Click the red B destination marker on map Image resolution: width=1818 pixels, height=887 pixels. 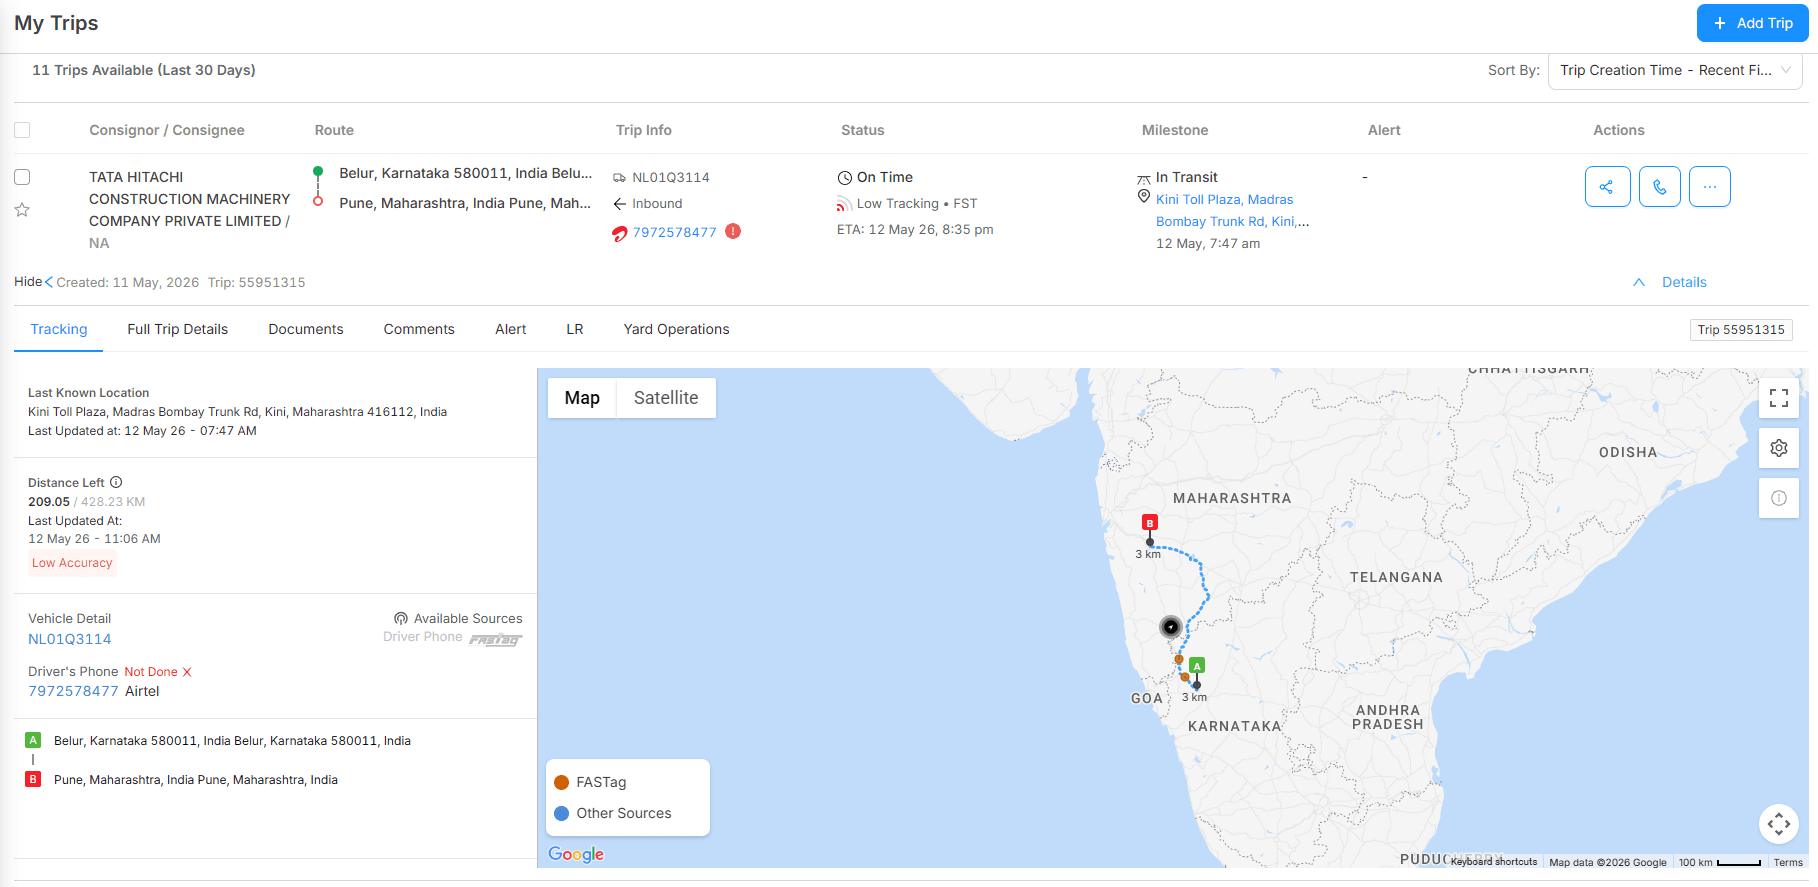pos(1150,523)
